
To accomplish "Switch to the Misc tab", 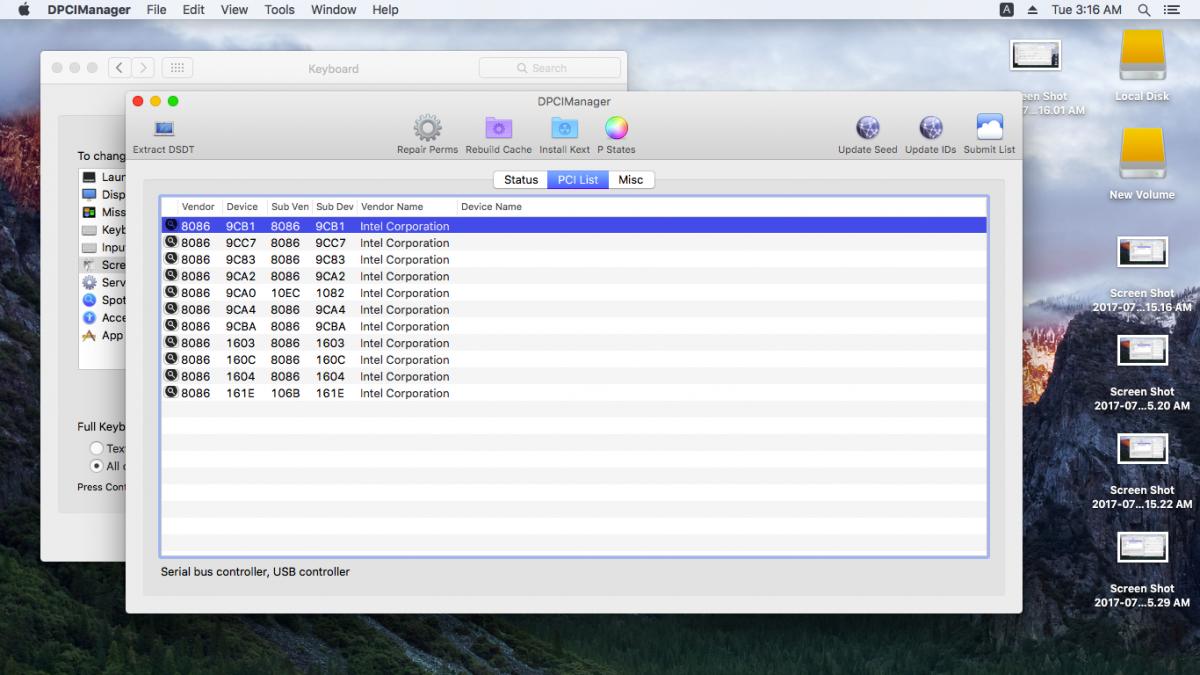I will [630, 180].
